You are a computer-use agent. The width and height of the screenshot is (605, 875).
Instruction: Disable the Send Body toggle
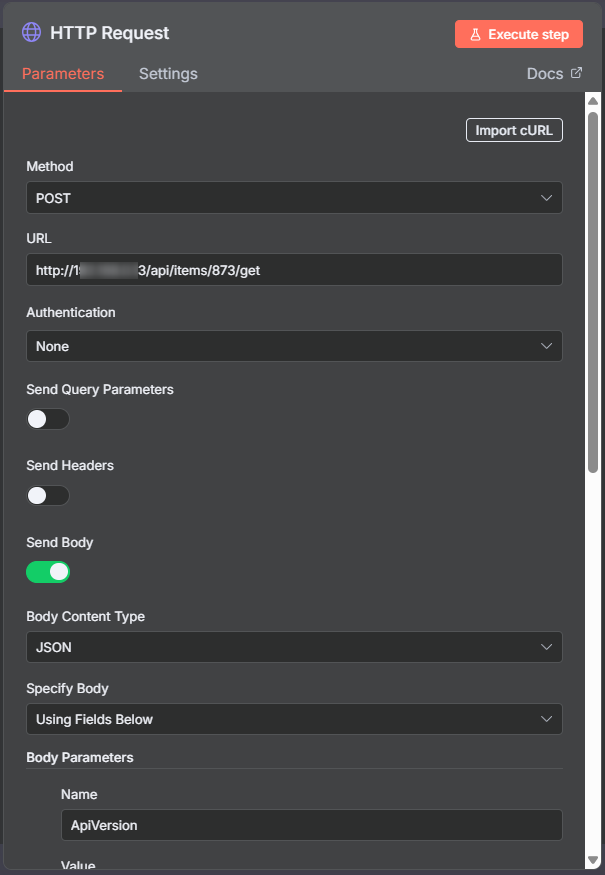48,572
